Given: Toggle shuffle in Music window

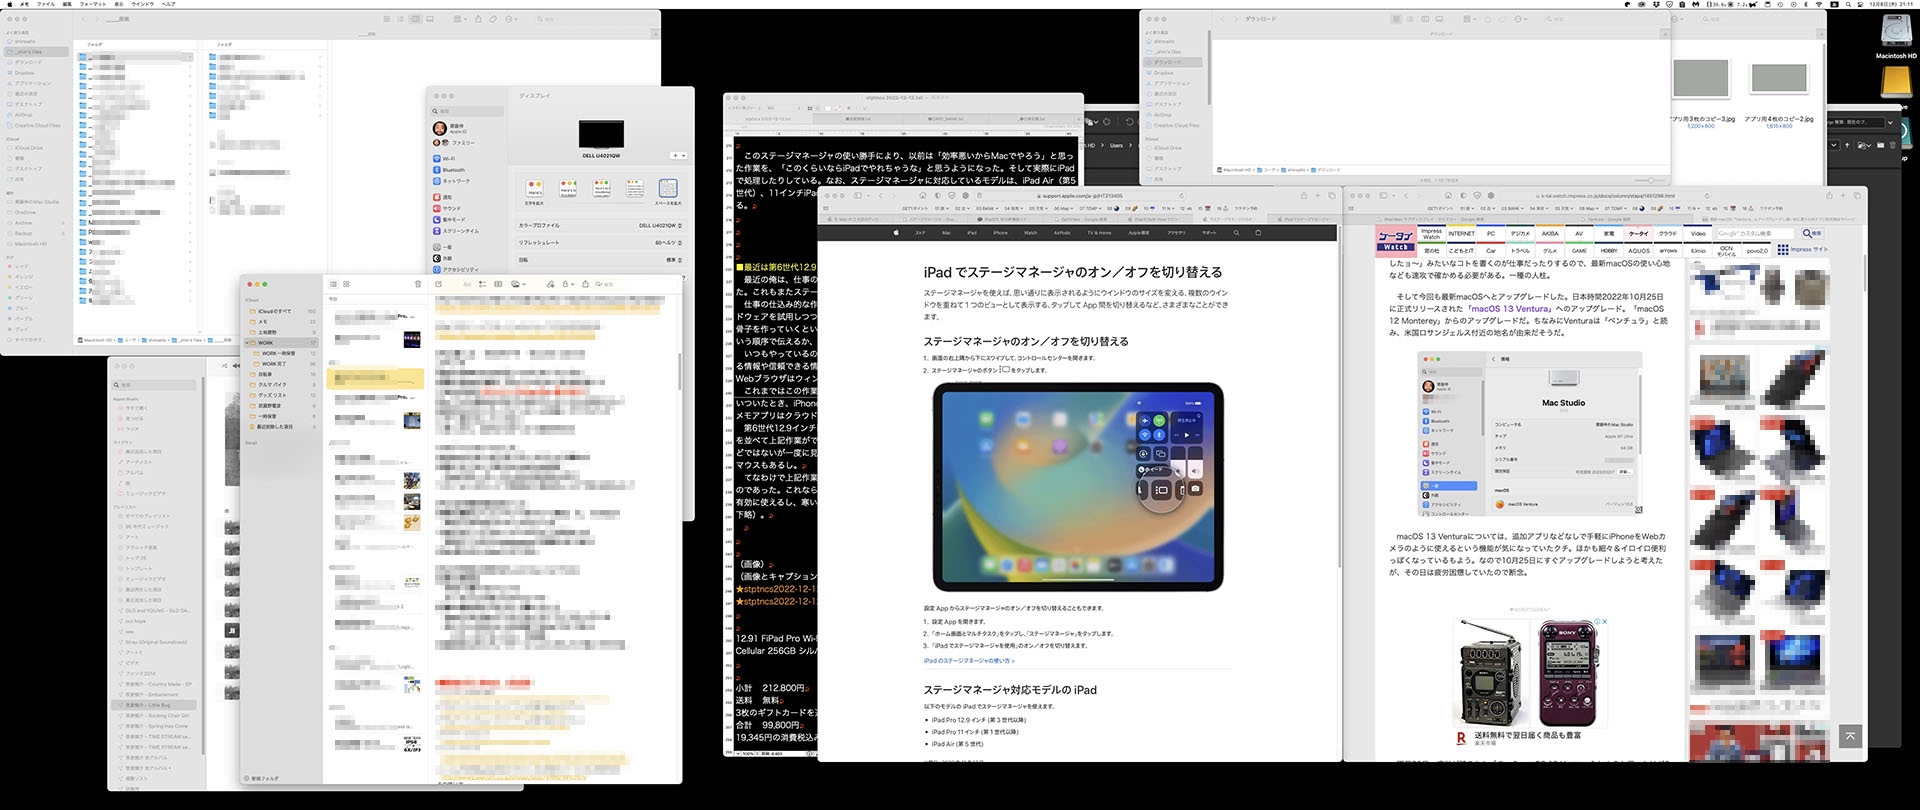Looking at the screenshot, I should tap(224, 366).
